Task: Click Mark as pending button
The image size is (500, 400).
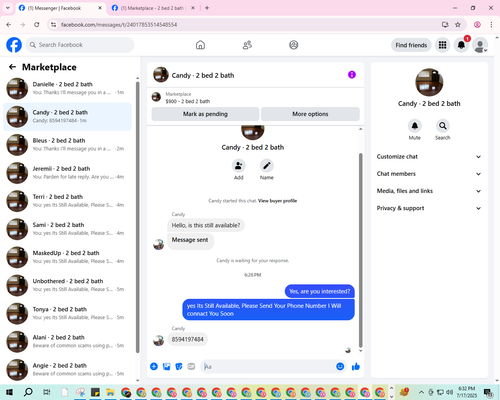Action: click(x=205, y=114)
